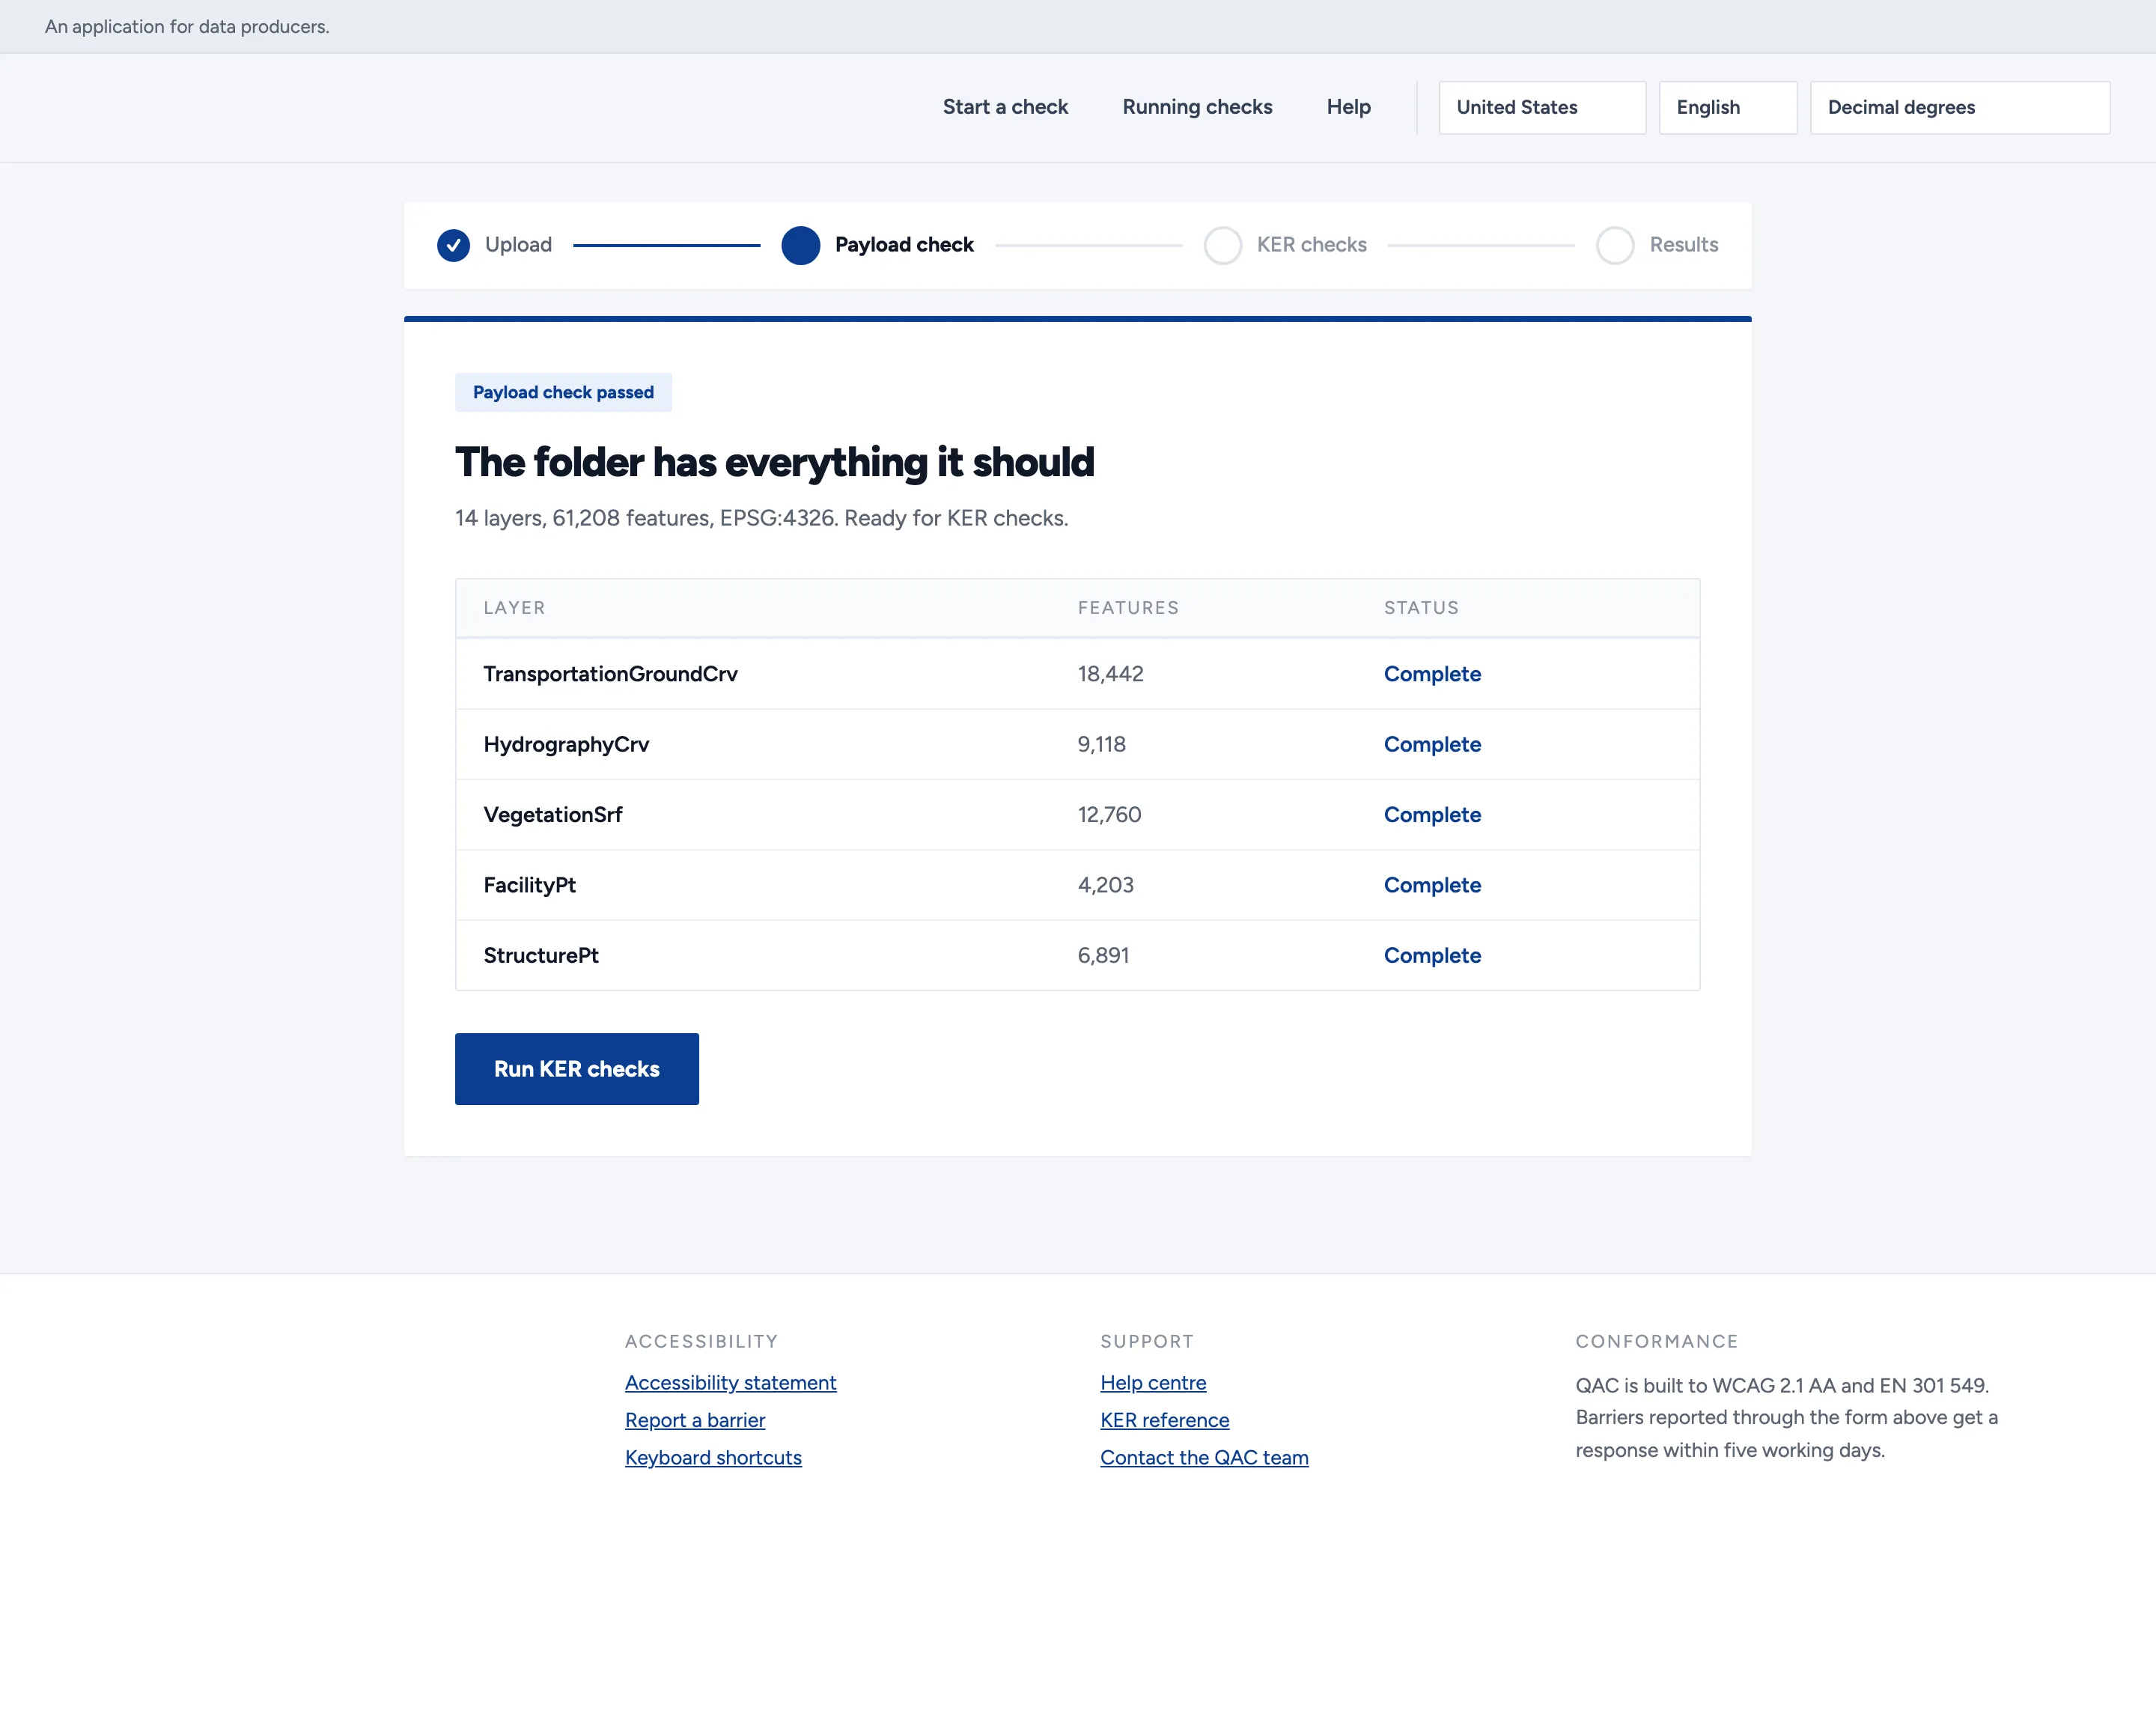Click Complete status for FacilityPt
This screenshot has height=1716, width=2156.
click(x=1432, y=885)
